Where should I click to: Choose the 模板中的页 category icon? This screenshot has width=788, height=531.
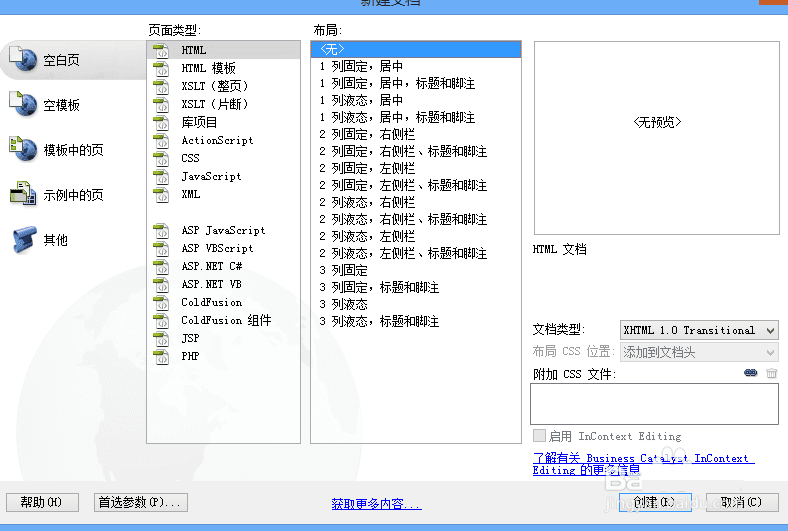pos(23,149)
